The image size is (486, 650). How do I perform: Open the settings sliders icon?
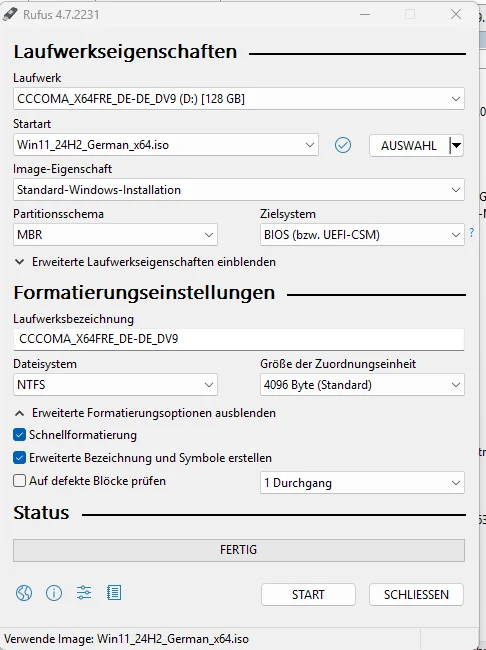(84, 593)
